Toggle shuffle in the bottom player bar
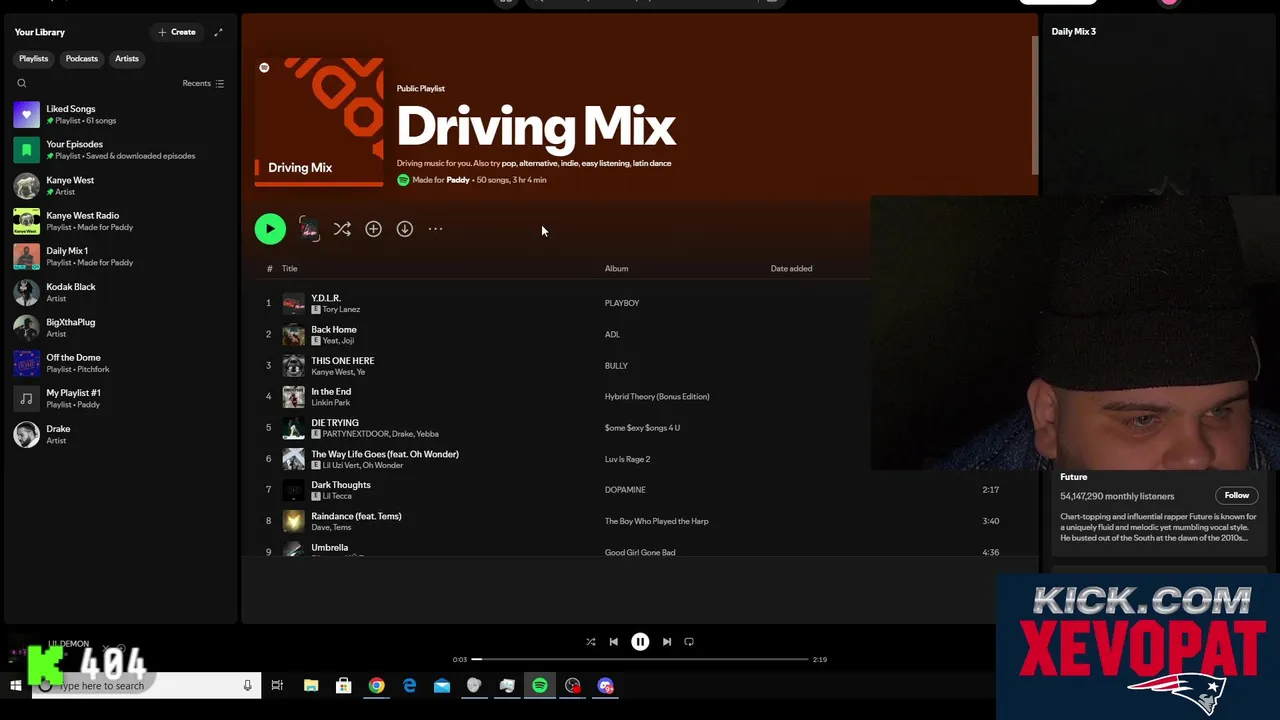1280x720 pixels. (x=590, y=642)
